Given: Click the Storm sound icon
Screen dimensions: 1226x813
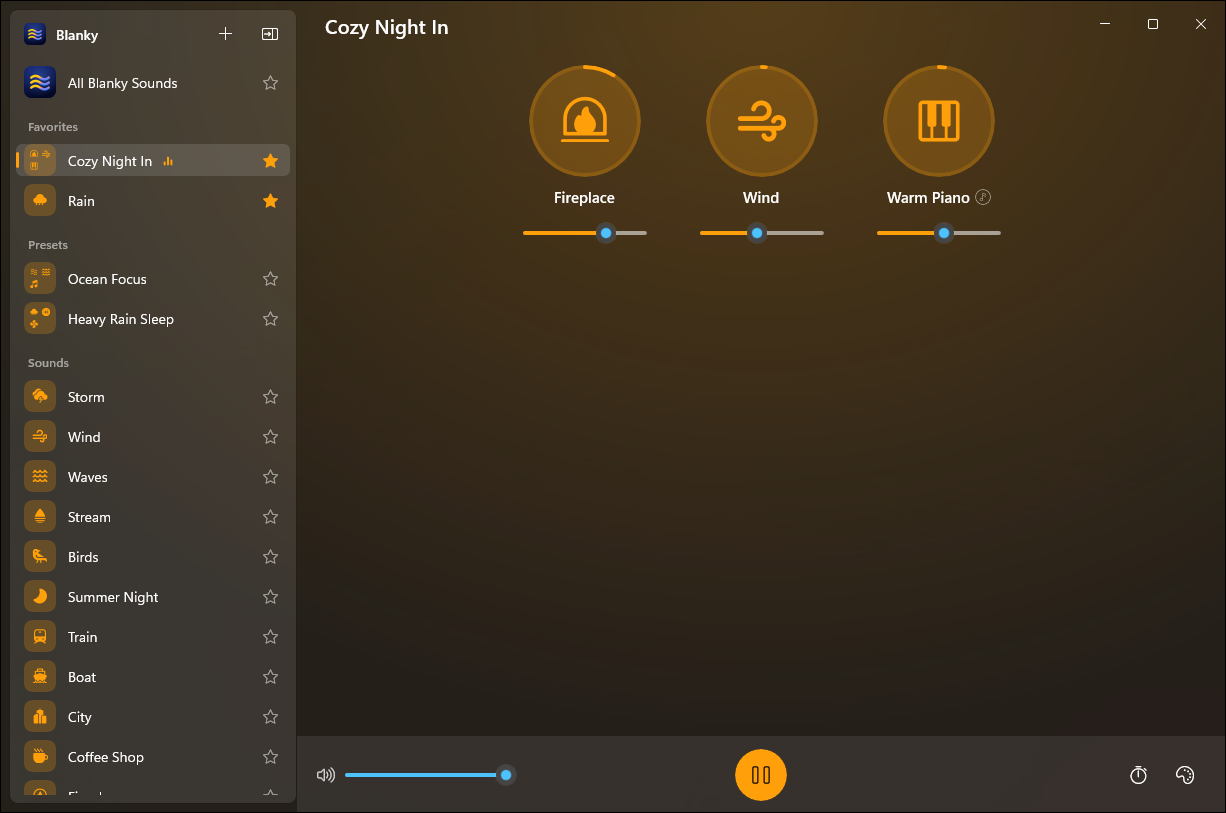Looking at the screenshot, I should tap(40, 397).
